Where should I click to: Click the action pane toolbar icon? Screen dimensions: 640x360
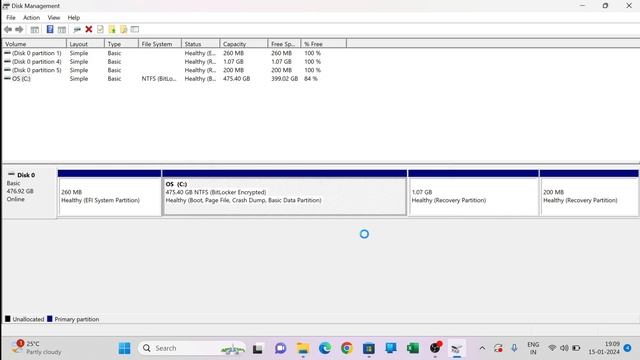click(x=62, y=29)
